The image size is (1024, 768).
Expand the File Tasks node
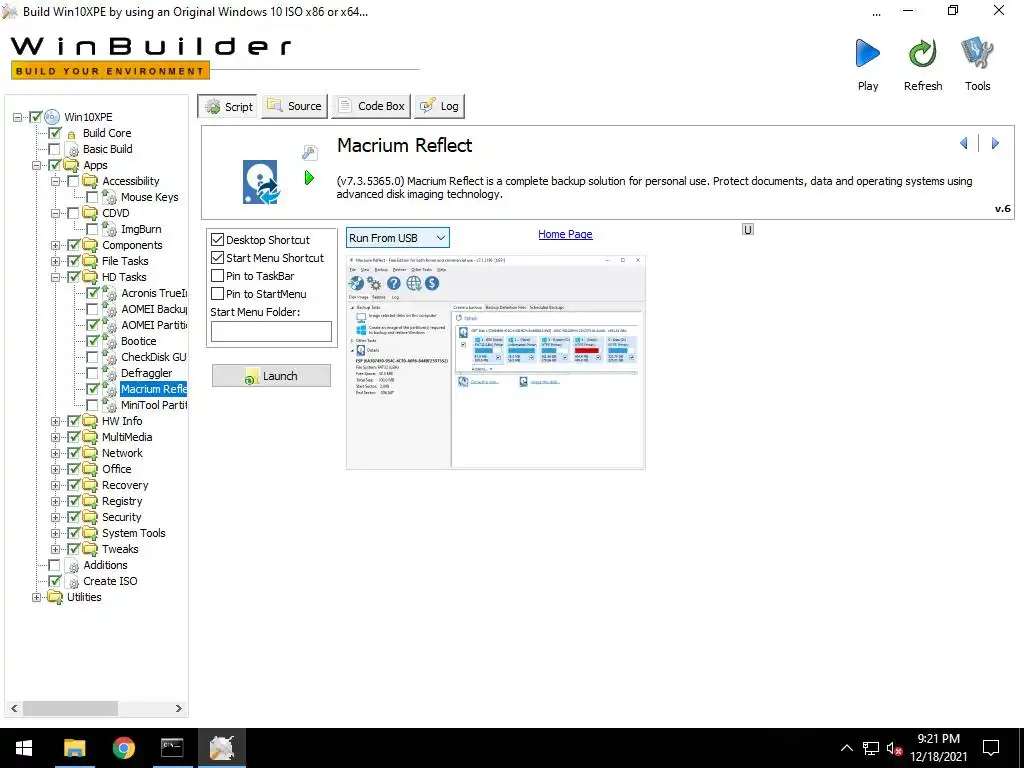click(56, 261)
